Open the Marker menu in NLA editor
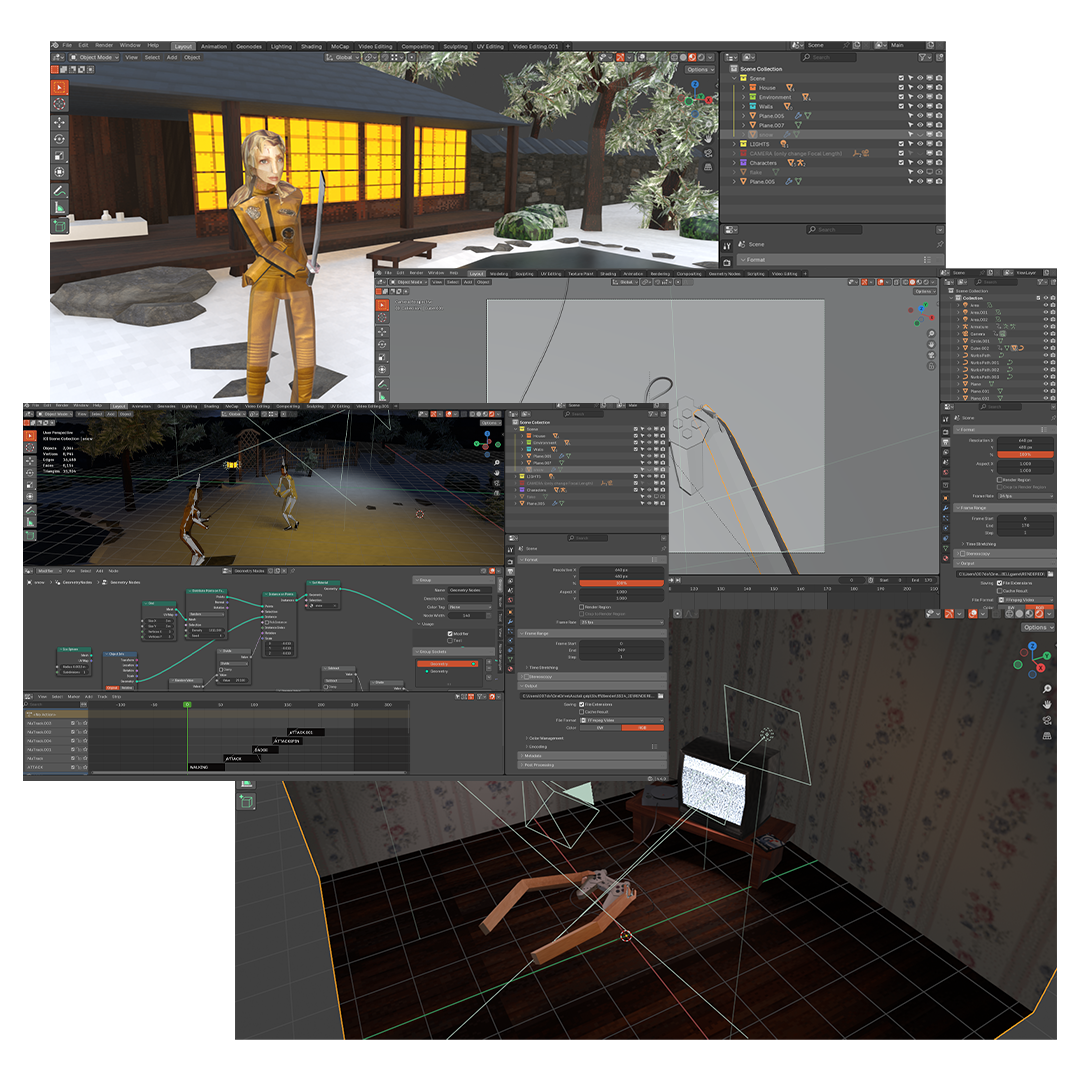Image resolution: width=1080 pixels, height=1080 pixels. (x=74, y=696)
